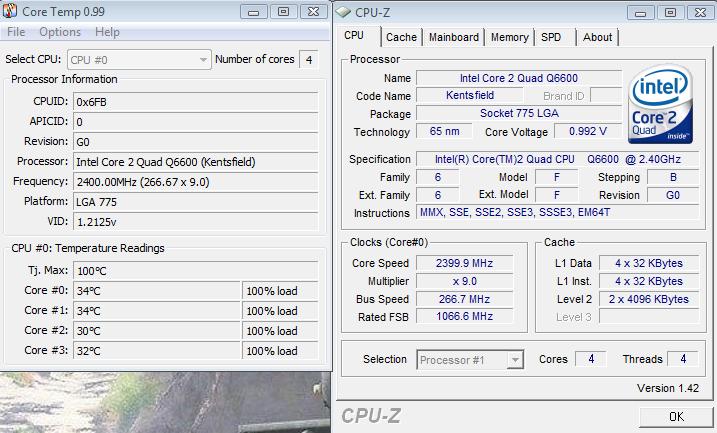
Task: Click the Instructions field listing MMX, SSE
Action: pyautogui.click(x=557, y=212)
